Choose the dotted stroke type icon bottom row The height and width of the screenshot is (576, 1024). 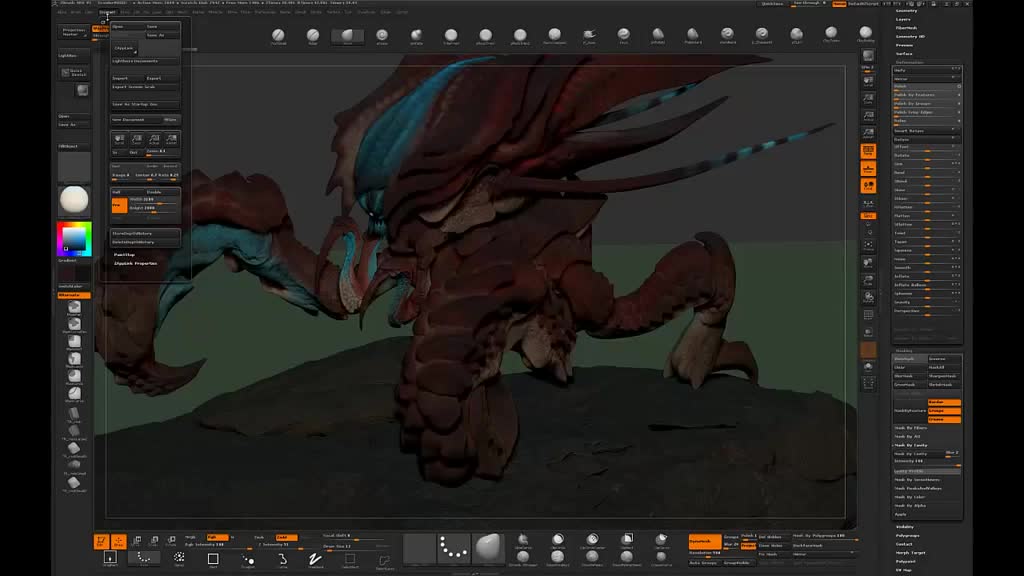[144, 559]
